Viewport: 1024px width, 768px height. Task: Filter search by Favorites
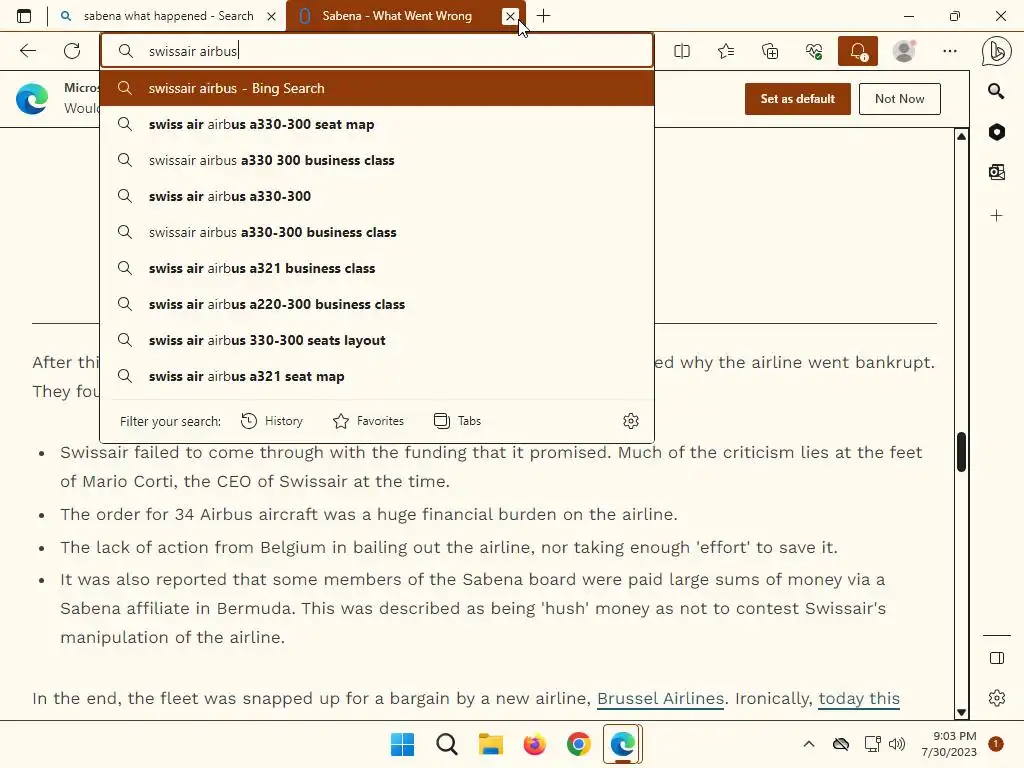click(368, 421)
